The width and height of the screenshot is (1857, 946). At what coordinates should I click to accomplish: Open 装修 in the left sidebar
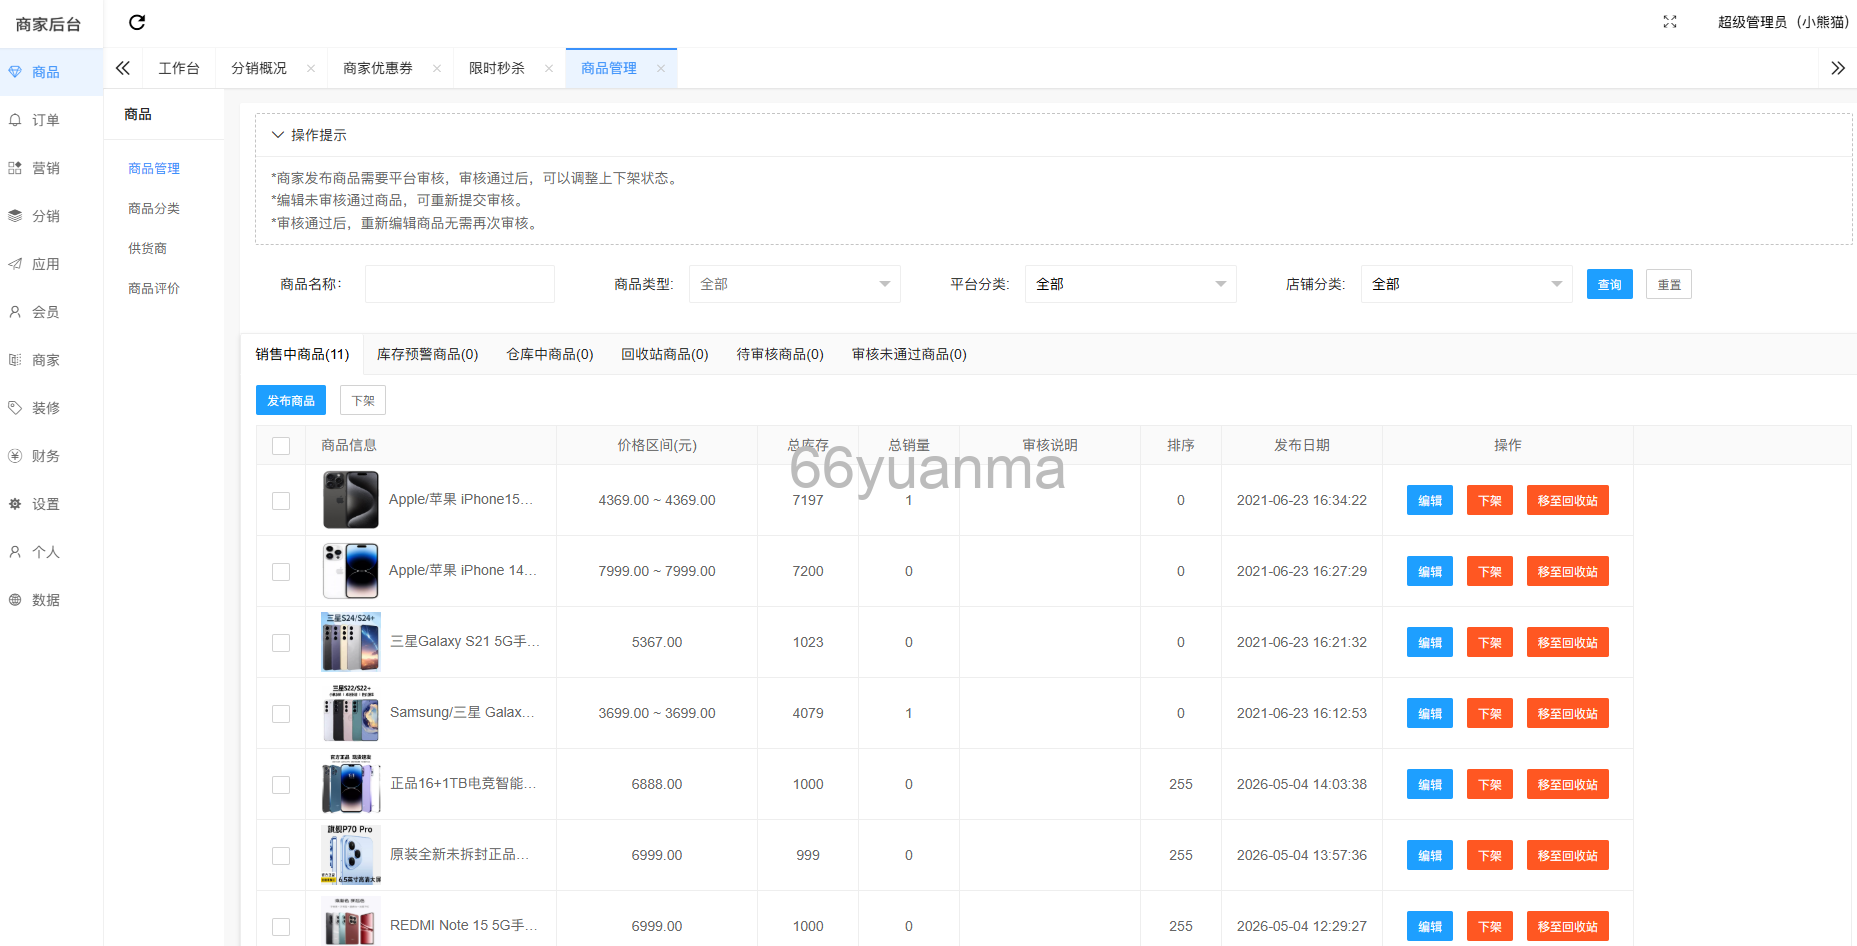51,408
